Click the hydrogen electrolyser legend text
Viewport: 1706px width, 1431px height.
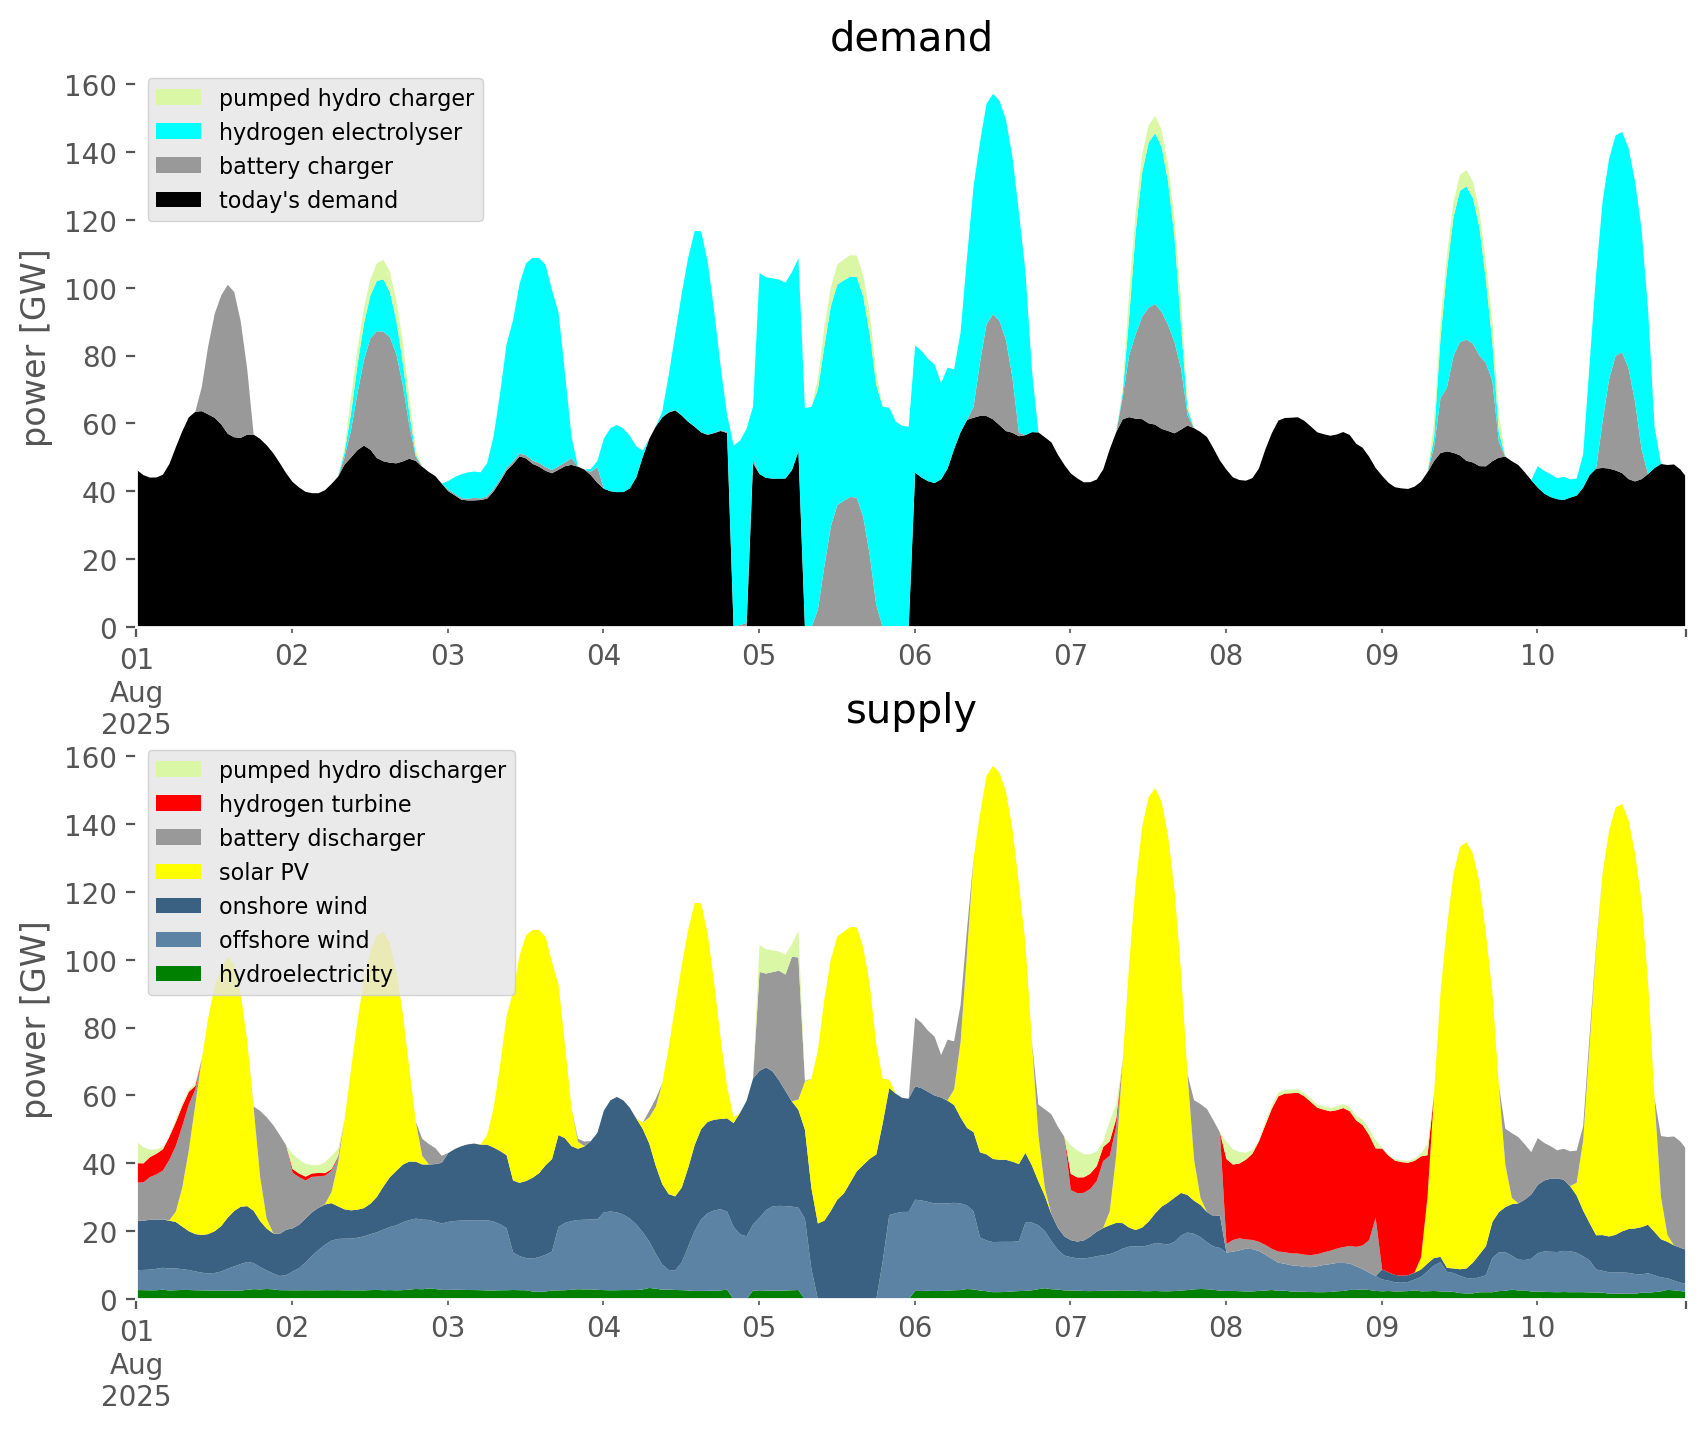(340, 132)
